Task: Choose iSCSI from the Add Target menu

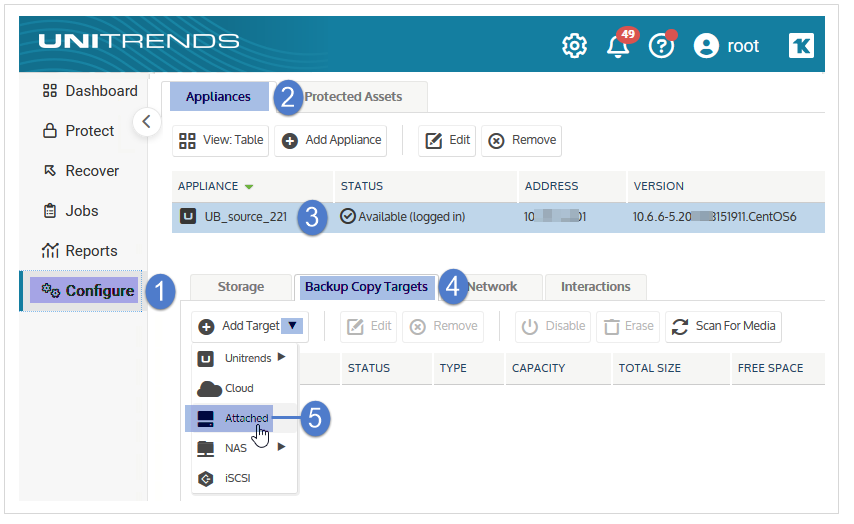Action: [x=244, y=478]
